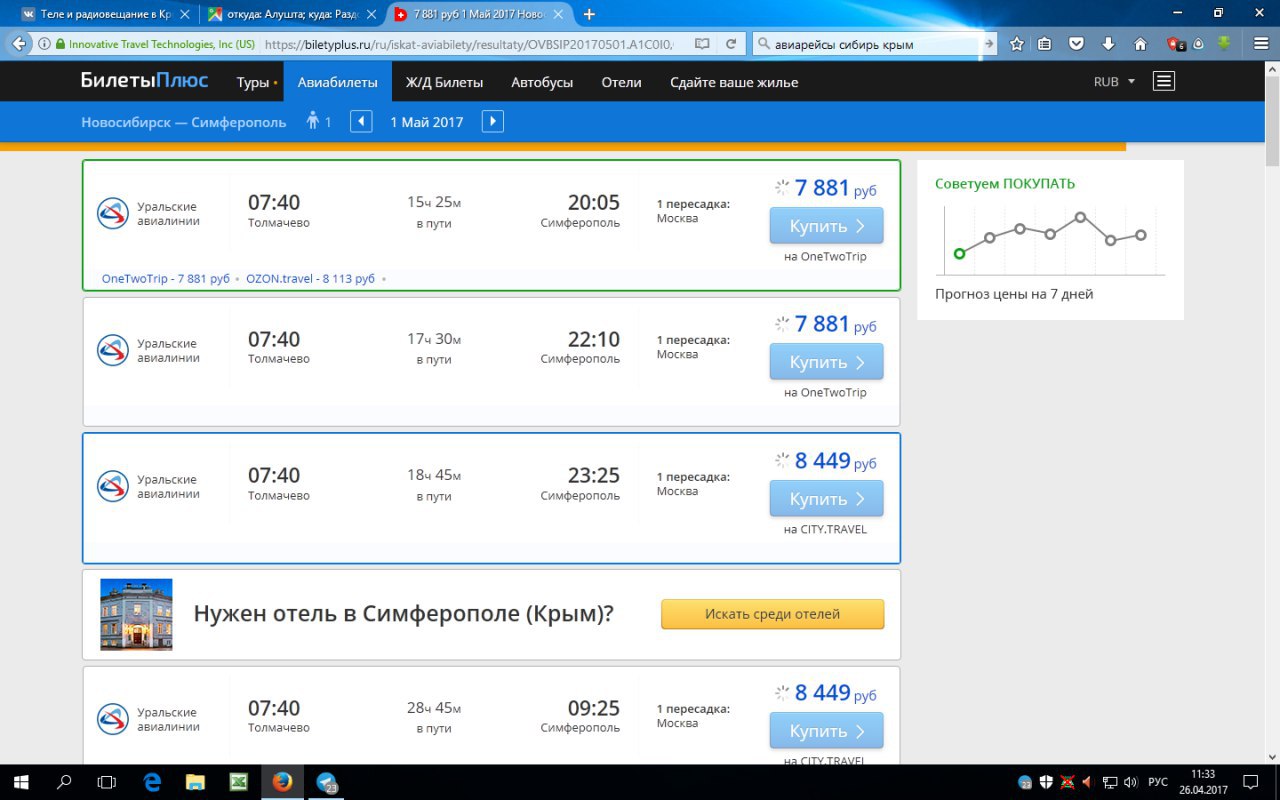This screenshot has height=800, width=1280.
Task: Click the Уральские авиалинии logo on the 20:05 arrival flight
Action: tap(113, 214)
